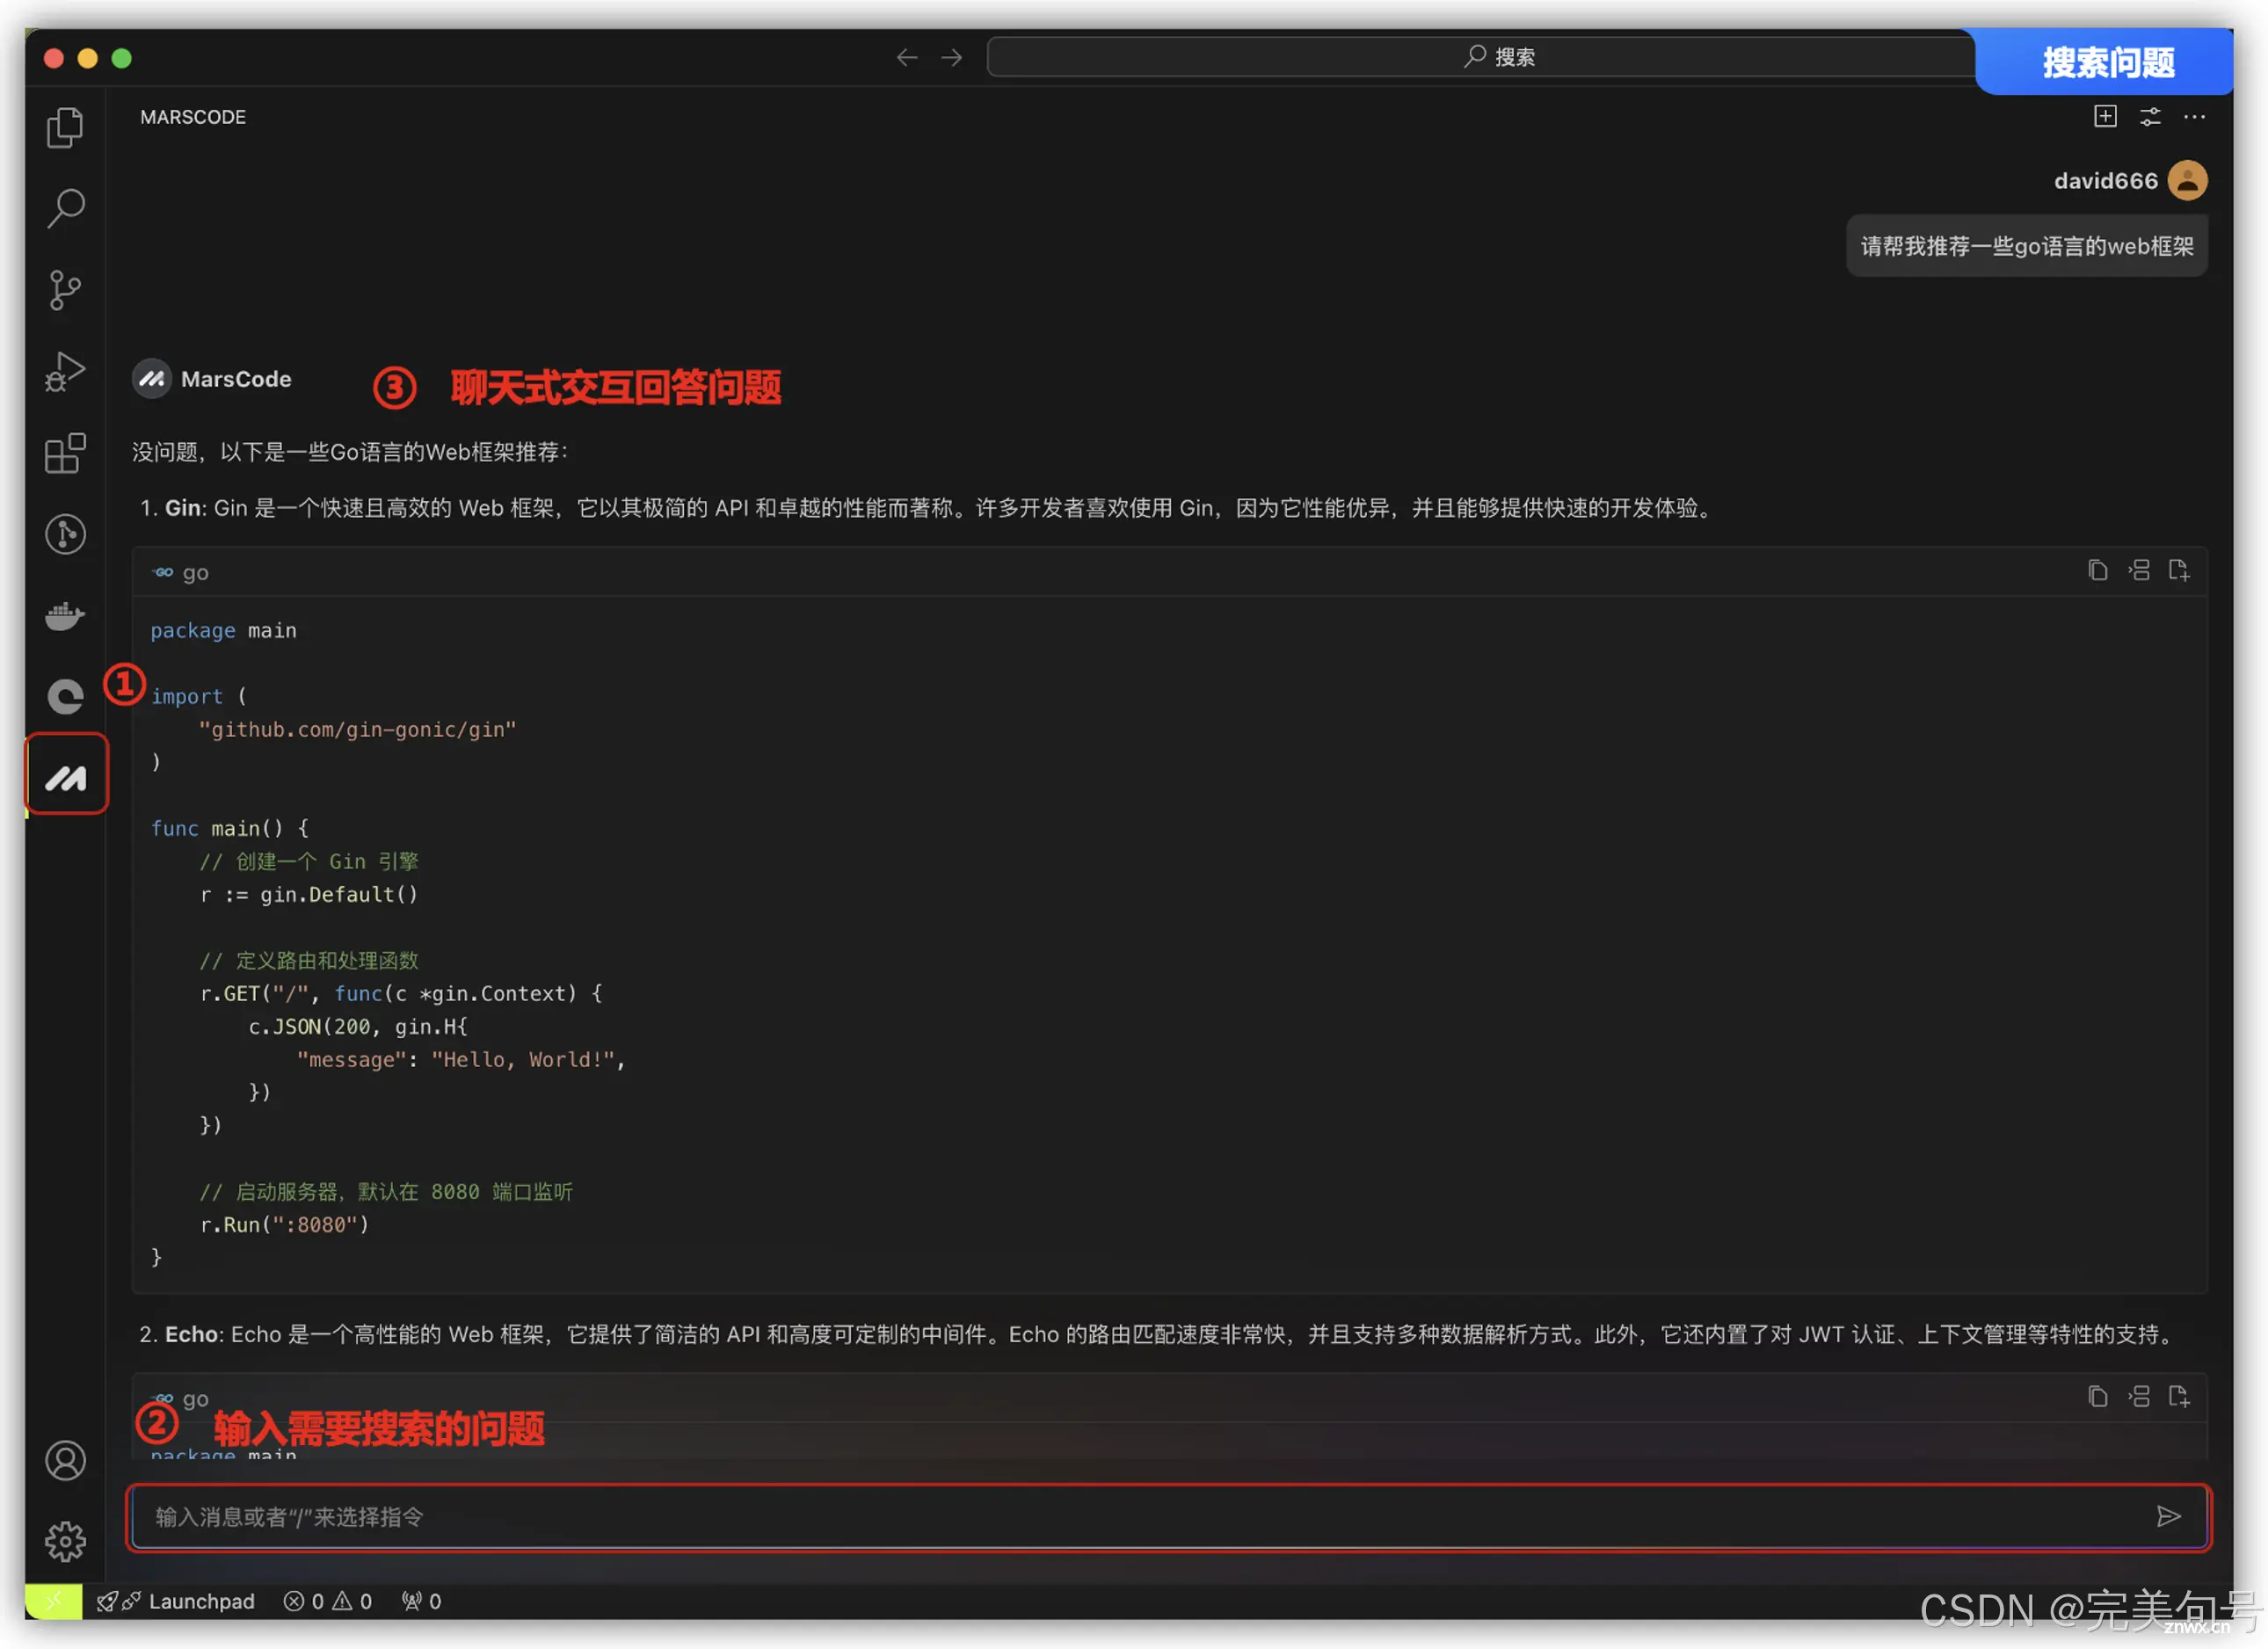Open Launchpad in the status bar
The width and height of the screenshot is (2268, 1649).
176,1601
